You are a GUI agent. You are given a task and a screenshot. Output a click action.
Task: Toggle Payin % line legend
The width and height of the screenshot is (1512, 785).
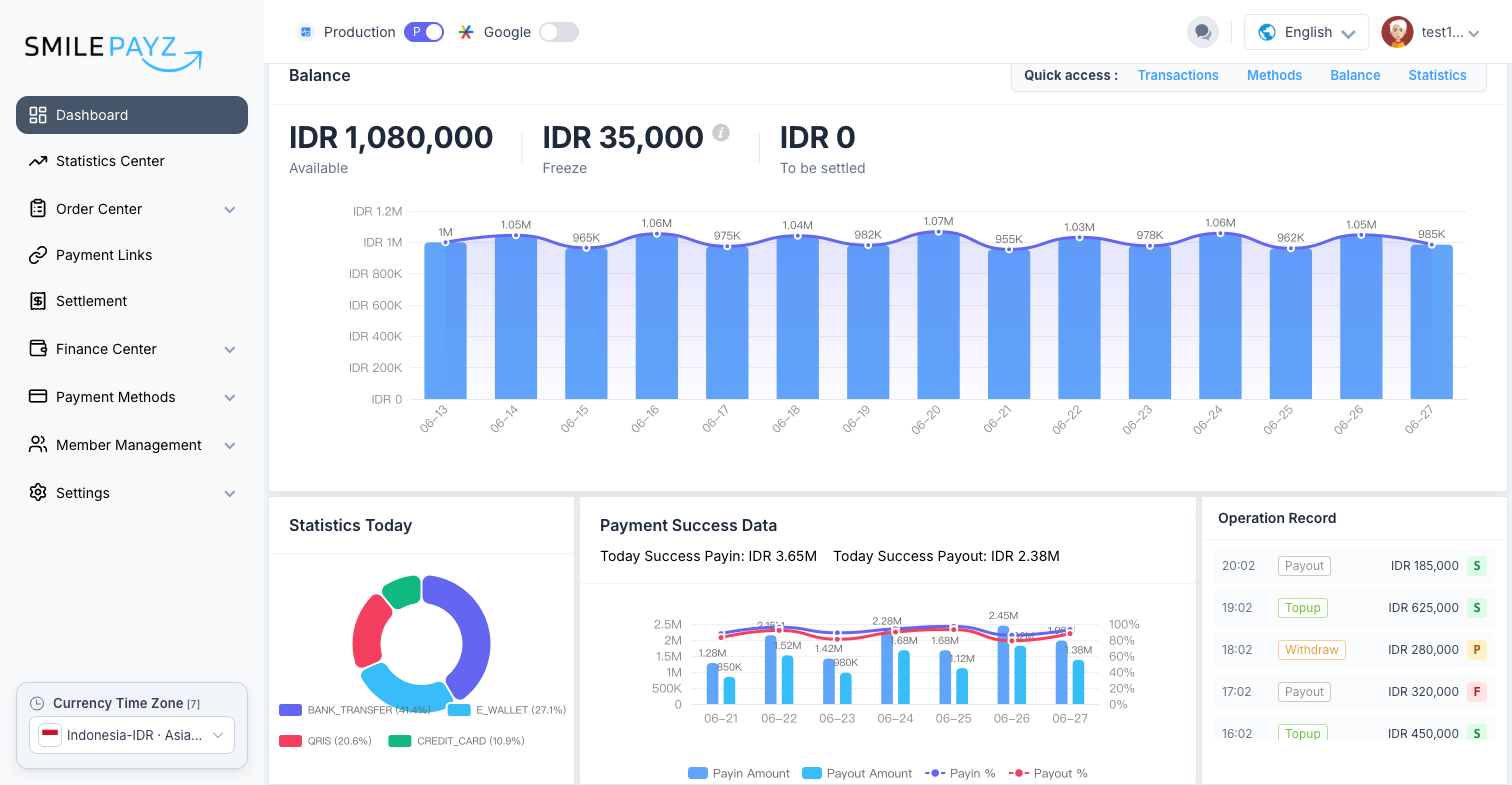click(961, 773)
